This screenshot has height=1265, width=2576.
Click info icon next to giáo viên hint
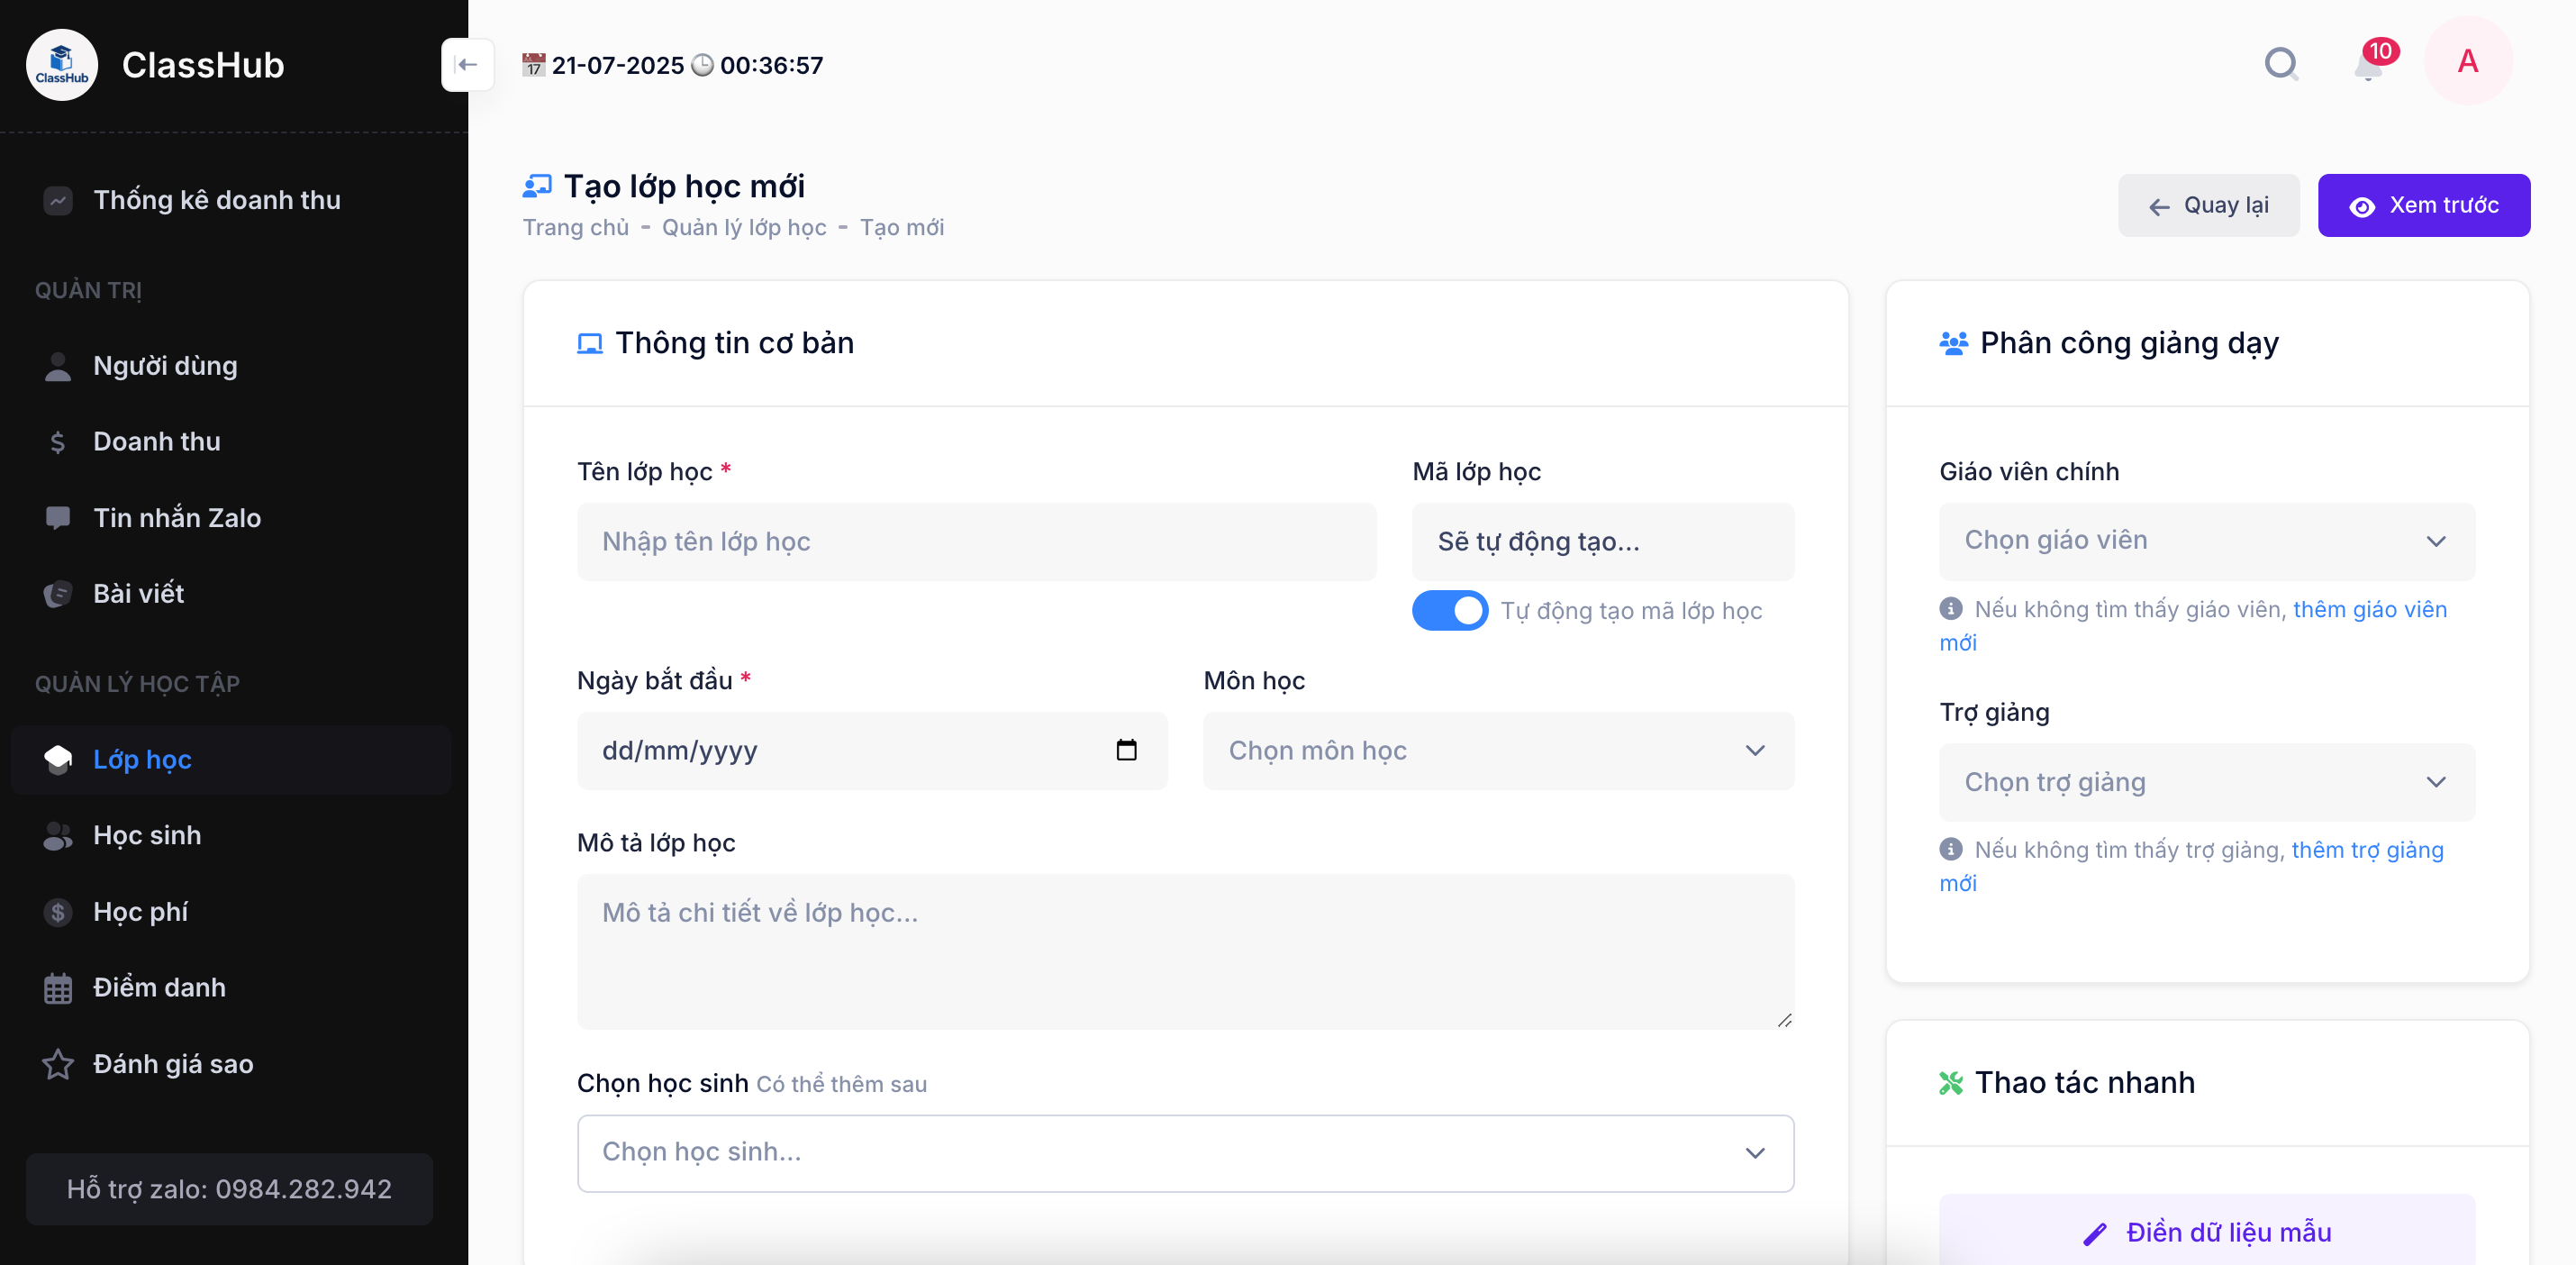[x=1950, y=608]
